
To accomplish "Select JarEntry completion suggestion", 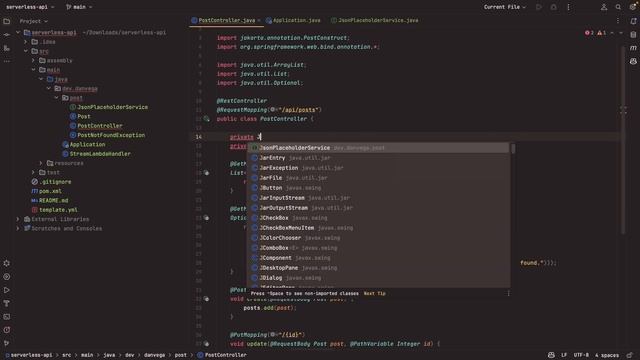I will click(x=378, y=158).
